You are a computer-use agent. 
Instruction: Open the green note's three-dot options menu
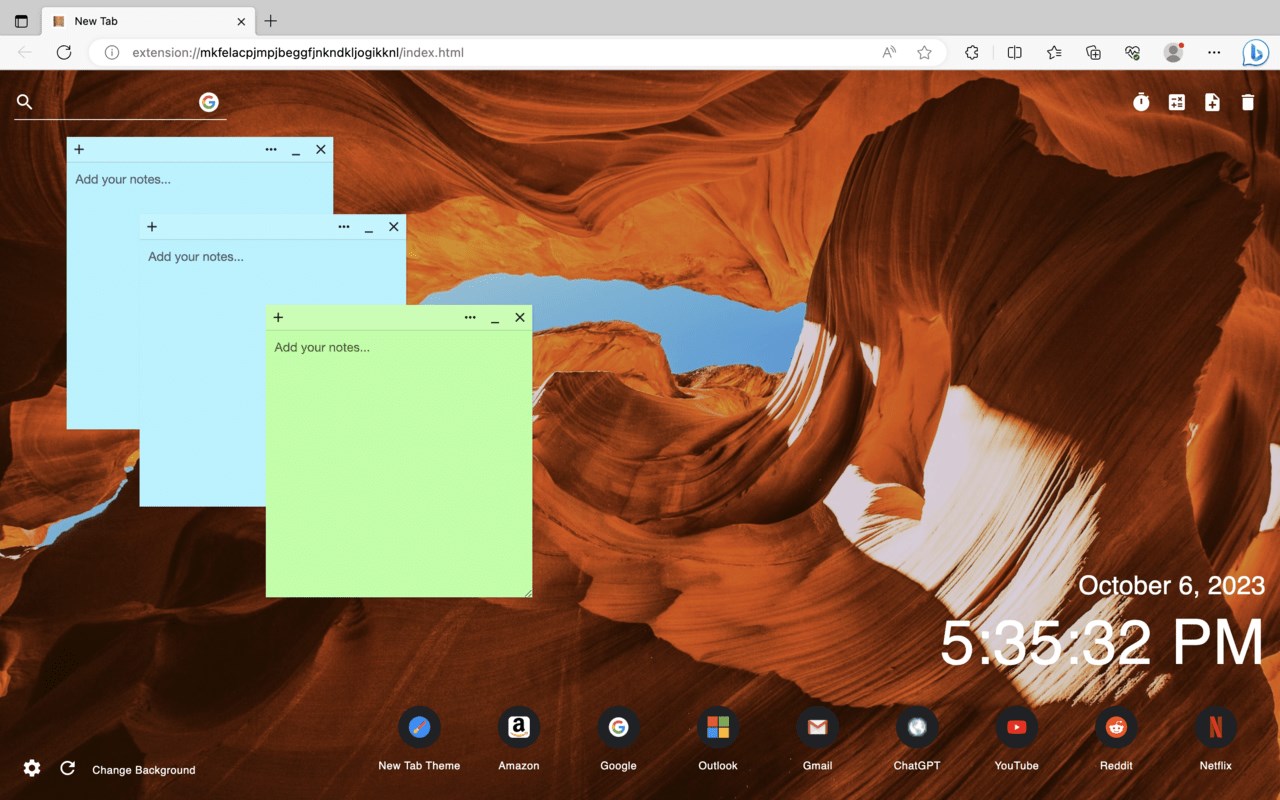pos(470,317)
